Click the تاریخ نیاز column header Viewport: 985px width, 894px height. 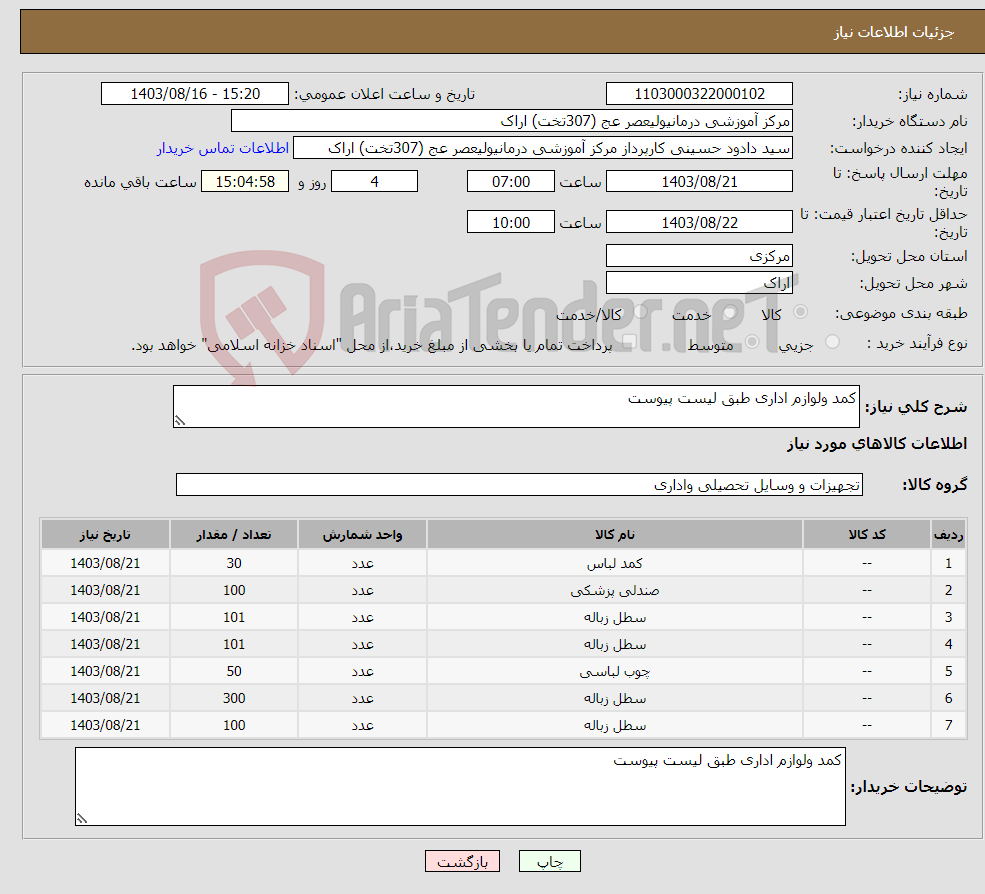(x=105, y=535)
